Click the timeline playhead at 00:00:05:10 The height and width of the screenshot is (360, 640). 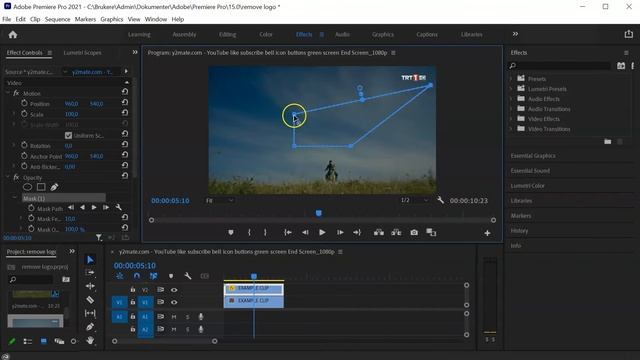pos(254,276)
